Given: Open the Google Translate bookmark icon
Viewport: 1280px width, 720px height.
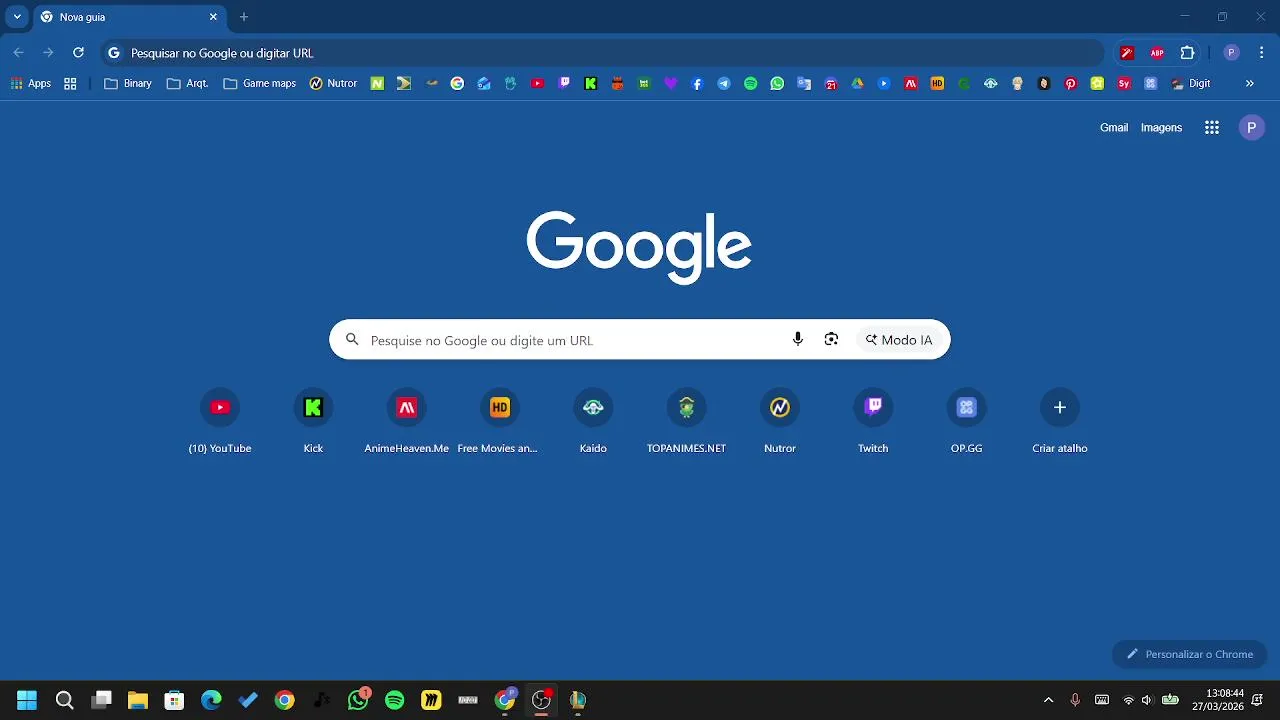Looking at the screenshot, I should pos(804,84).
